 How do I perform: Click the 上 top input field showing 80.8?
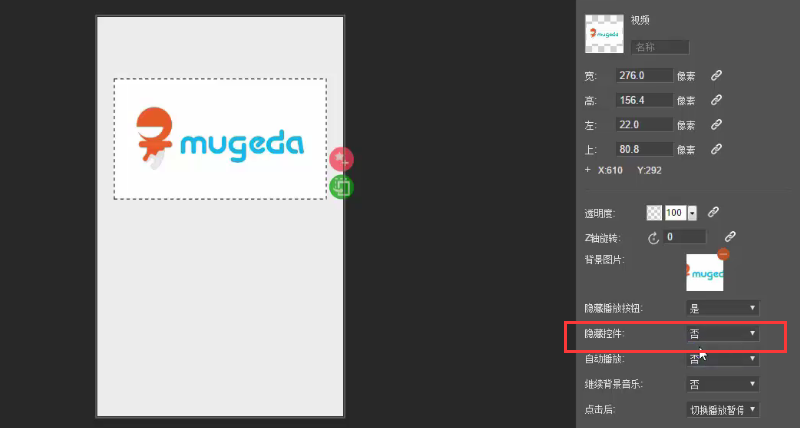(x=644, y=149)
